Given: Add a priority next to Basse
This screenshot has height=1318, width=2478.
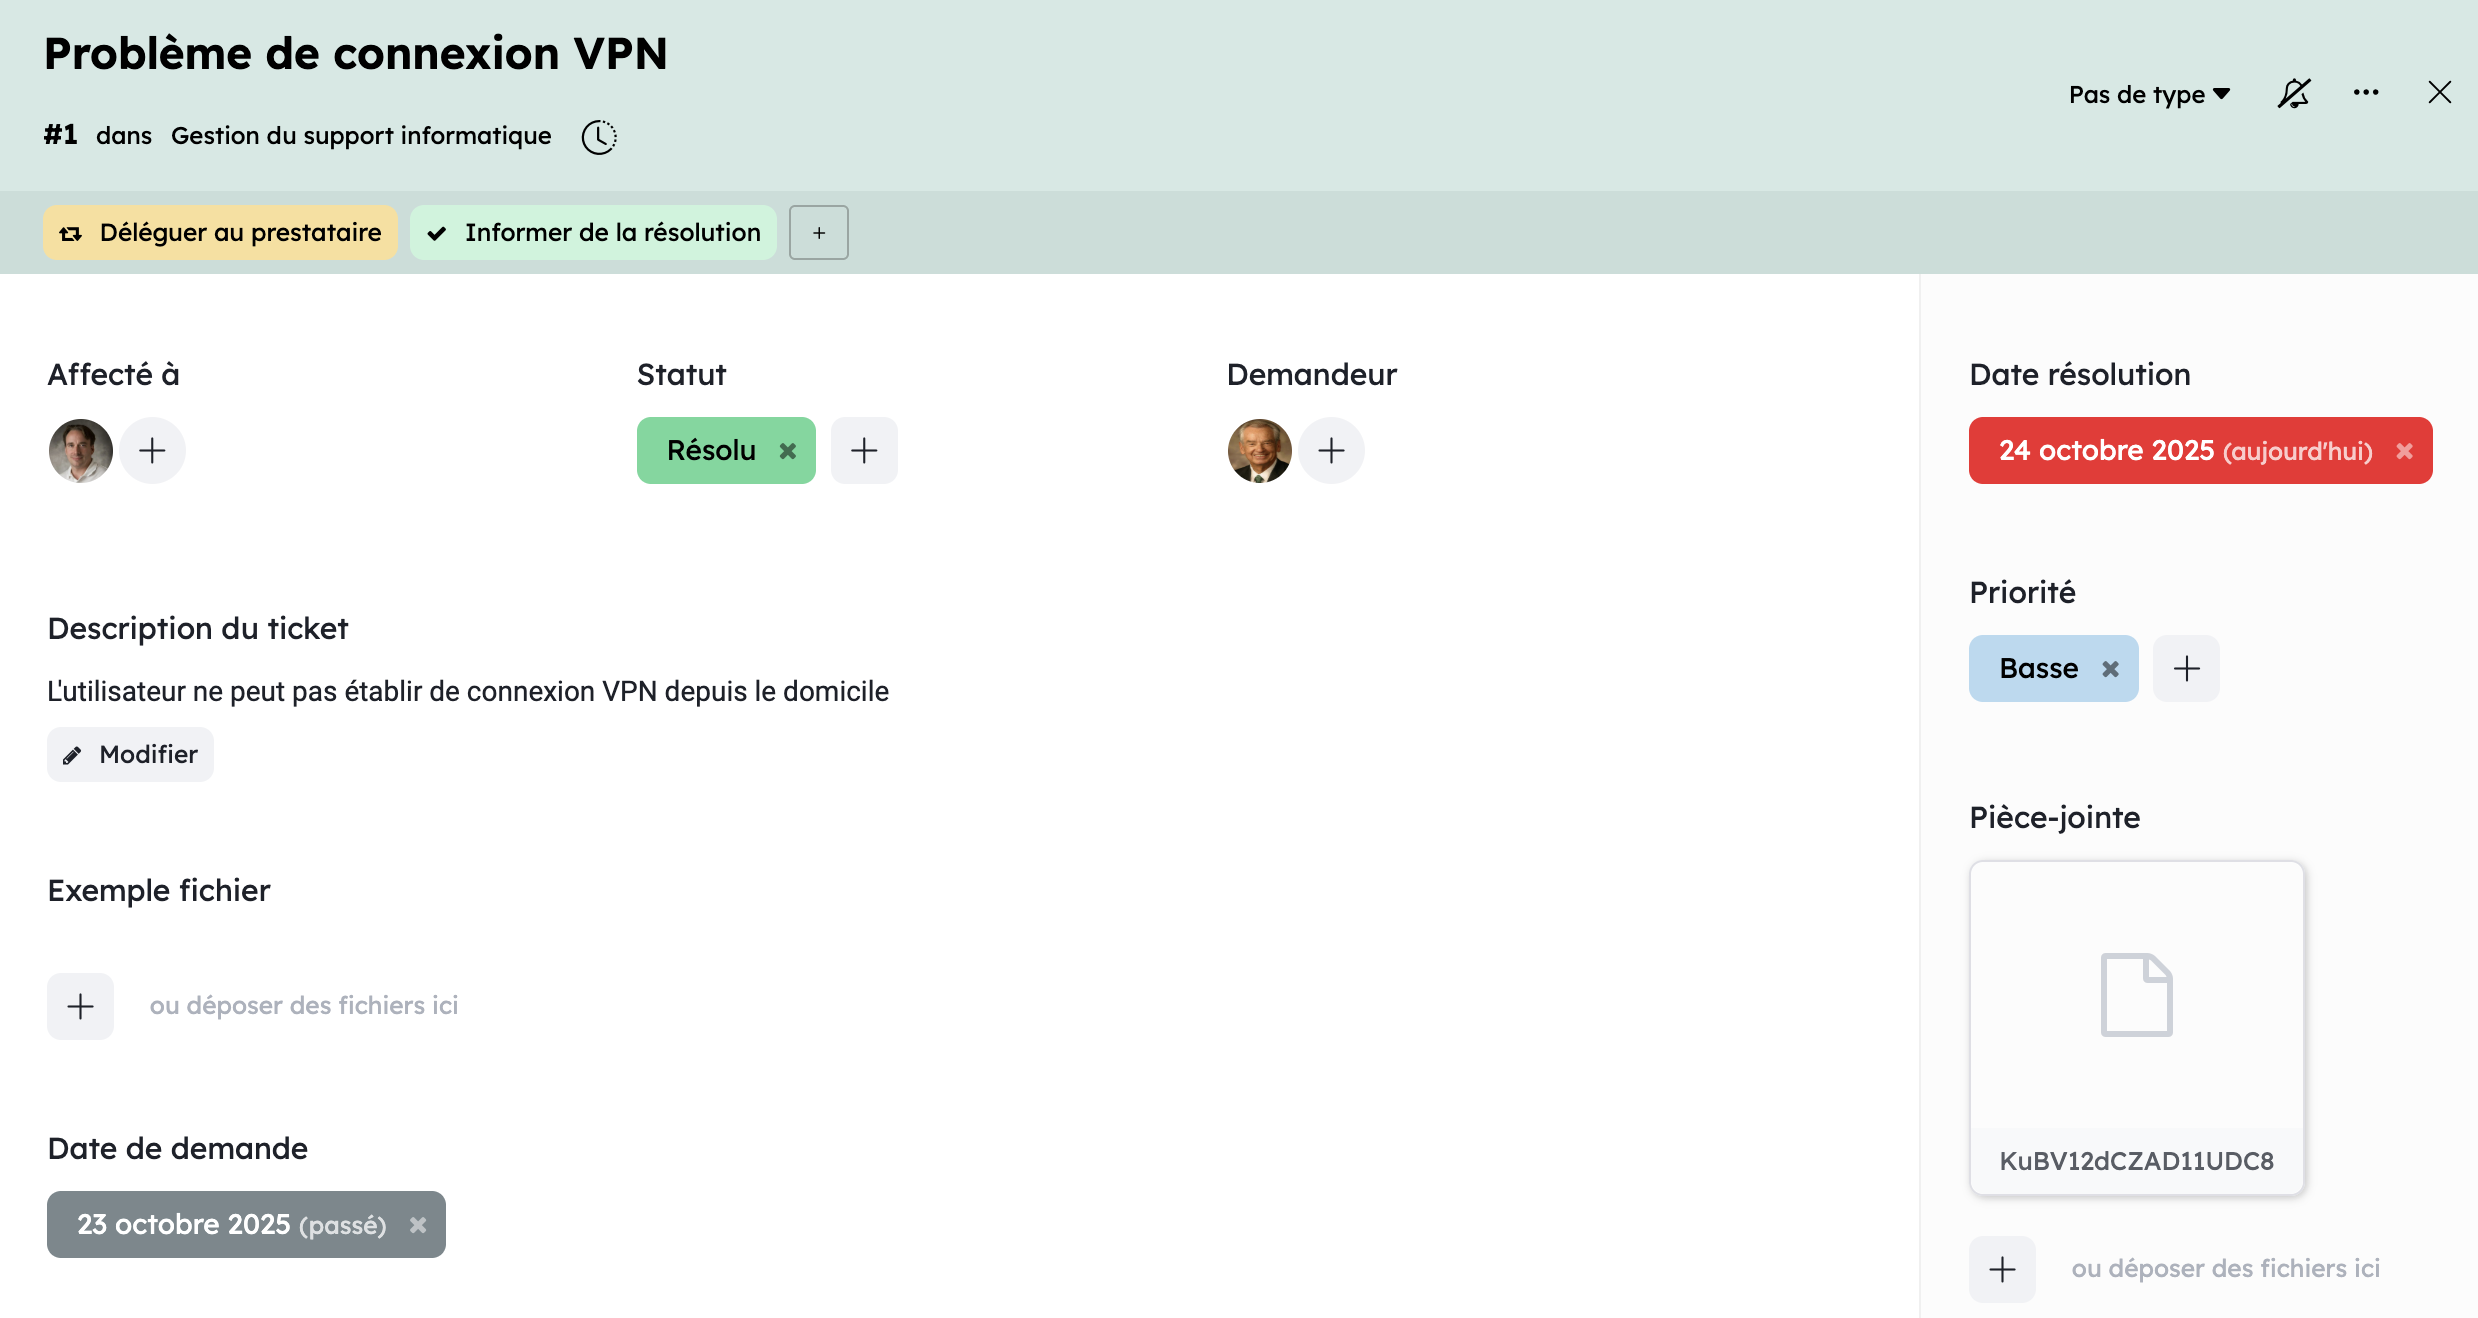Looking at the screenshot, I should (2186, 669).
